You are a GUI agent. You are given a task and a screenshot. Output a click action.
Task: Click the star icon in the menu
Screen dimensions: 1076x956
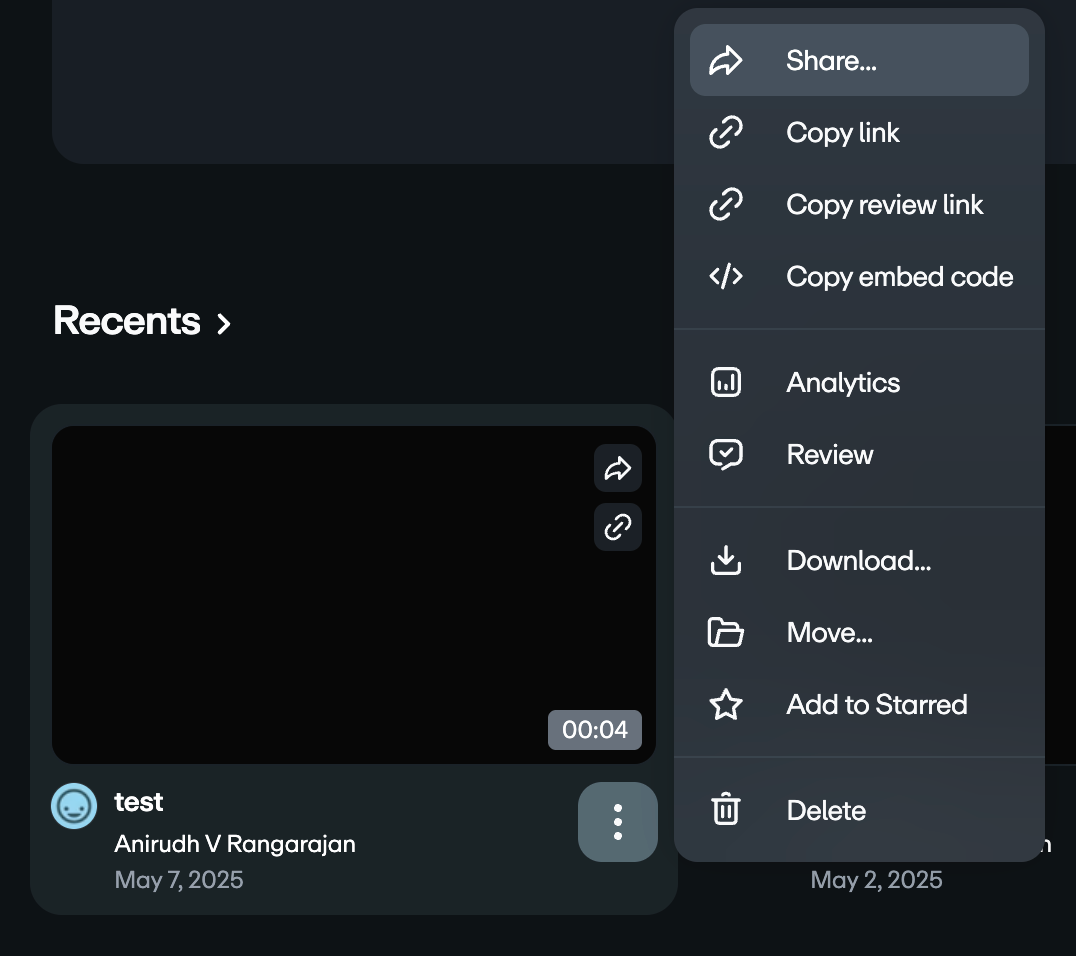[725, 705]
